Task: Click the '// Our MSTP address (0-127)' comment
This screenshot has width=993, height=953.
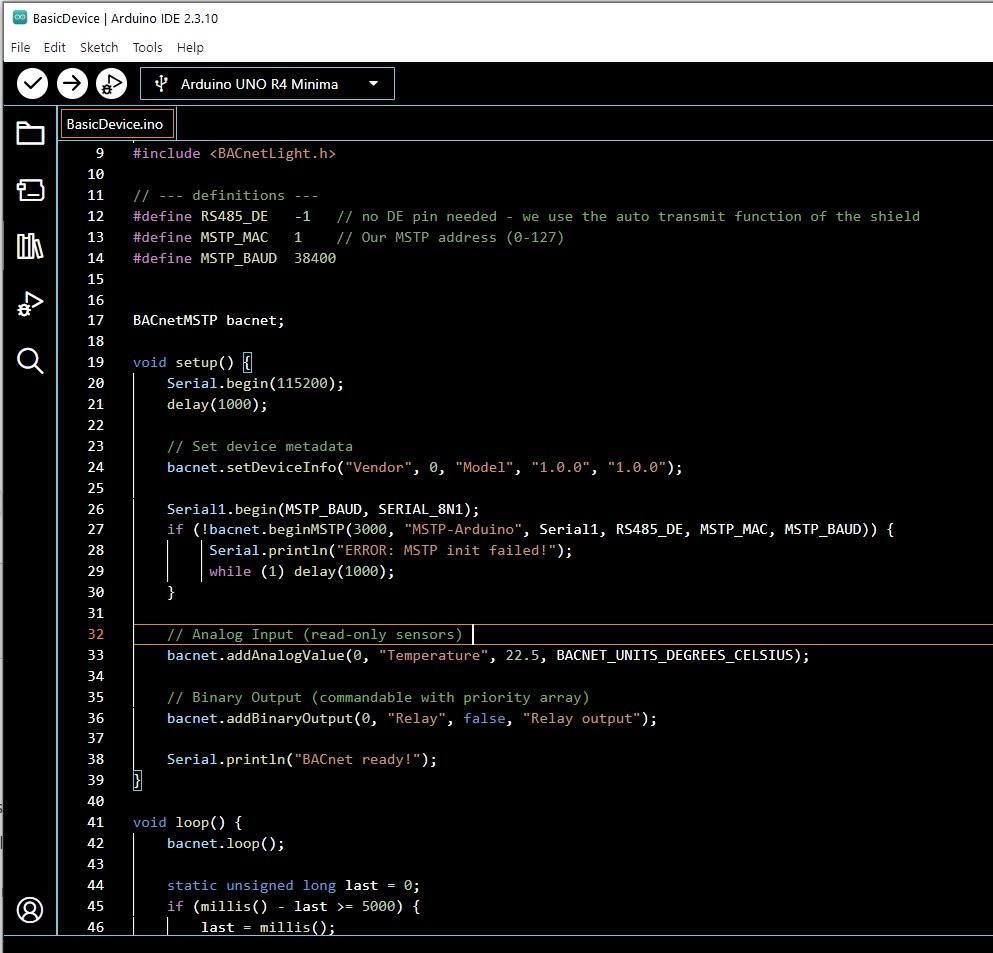Action: click(x=450, y=237)
